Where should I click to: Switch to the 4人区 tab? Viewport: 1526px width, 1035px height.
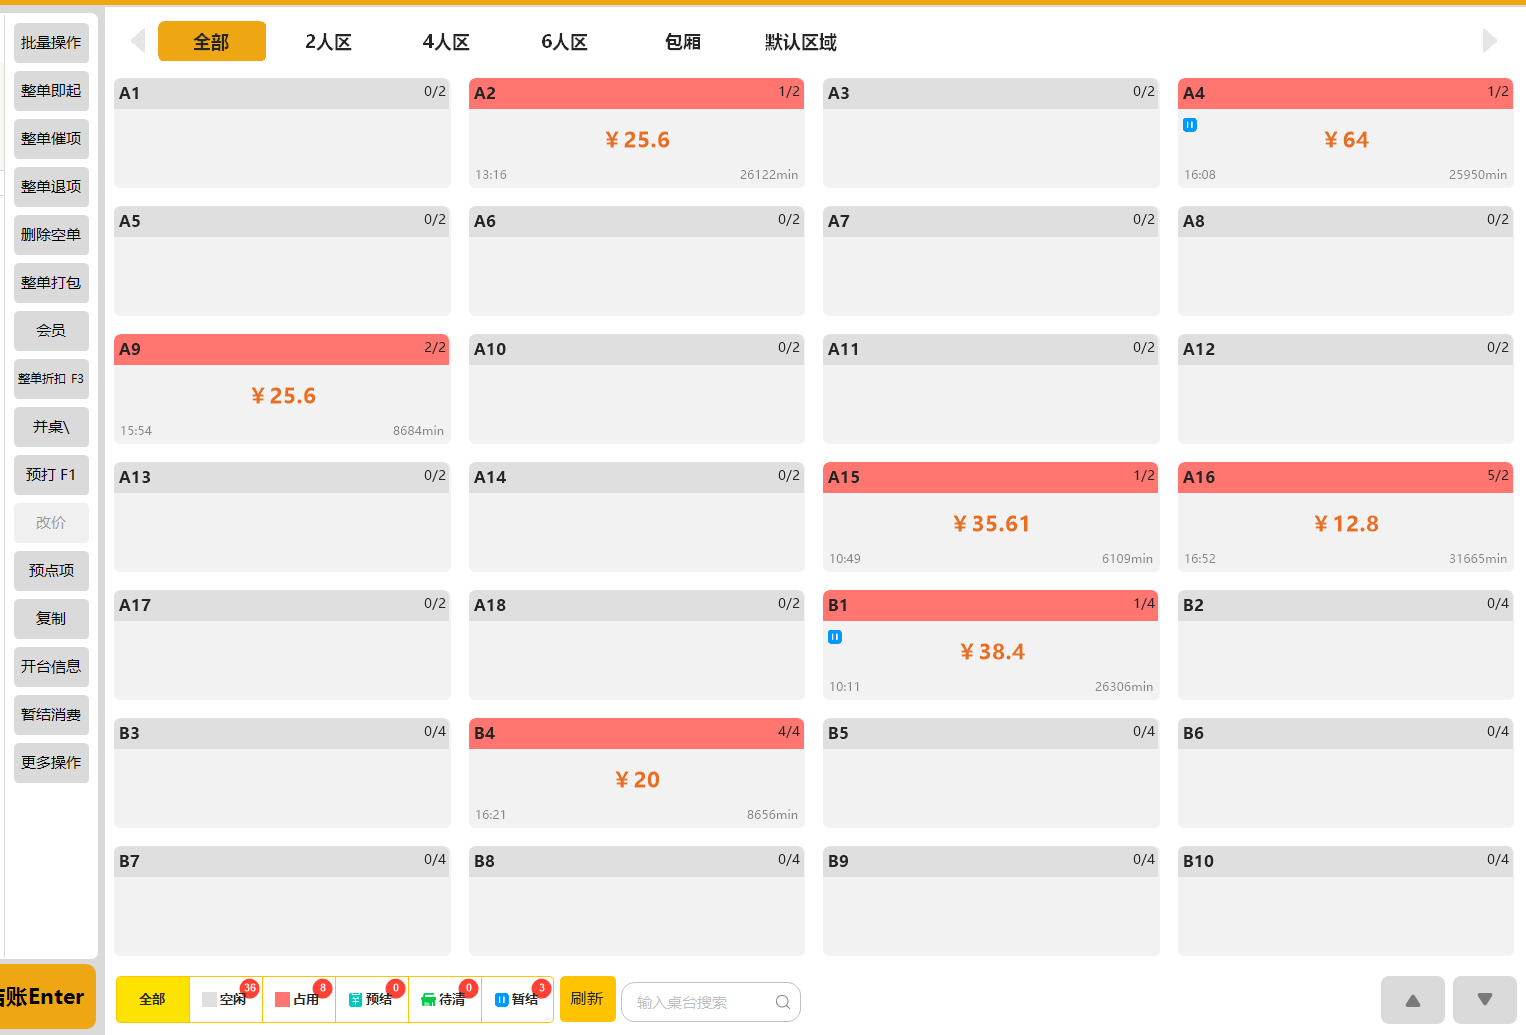446,42
